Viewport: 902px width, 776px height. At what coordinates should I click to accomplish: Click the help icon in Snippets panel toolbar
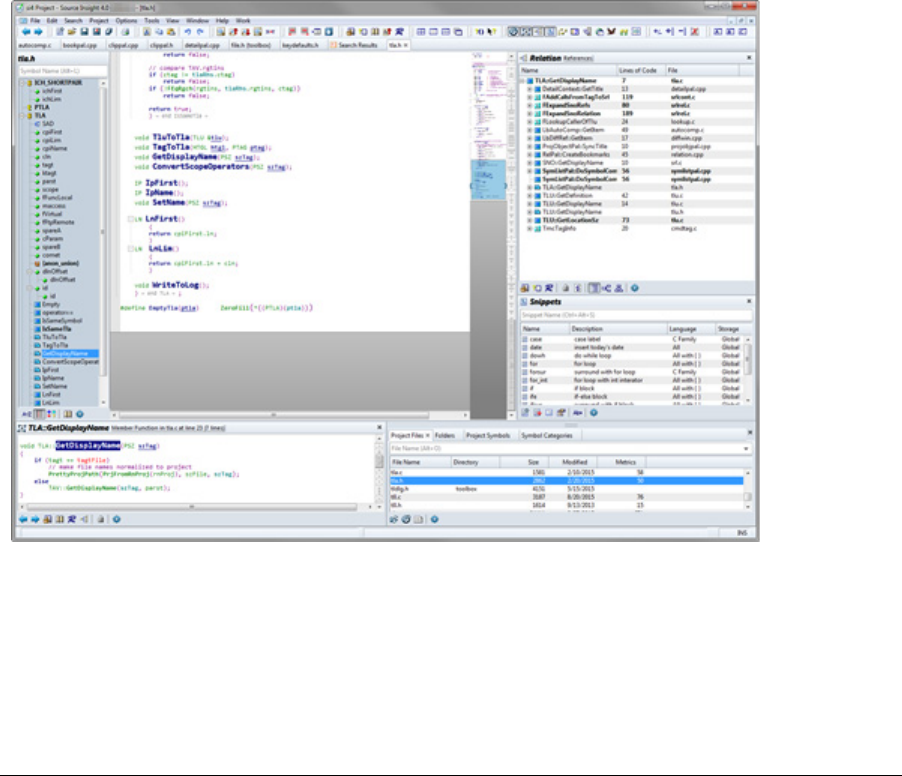(x=593, y=411)
